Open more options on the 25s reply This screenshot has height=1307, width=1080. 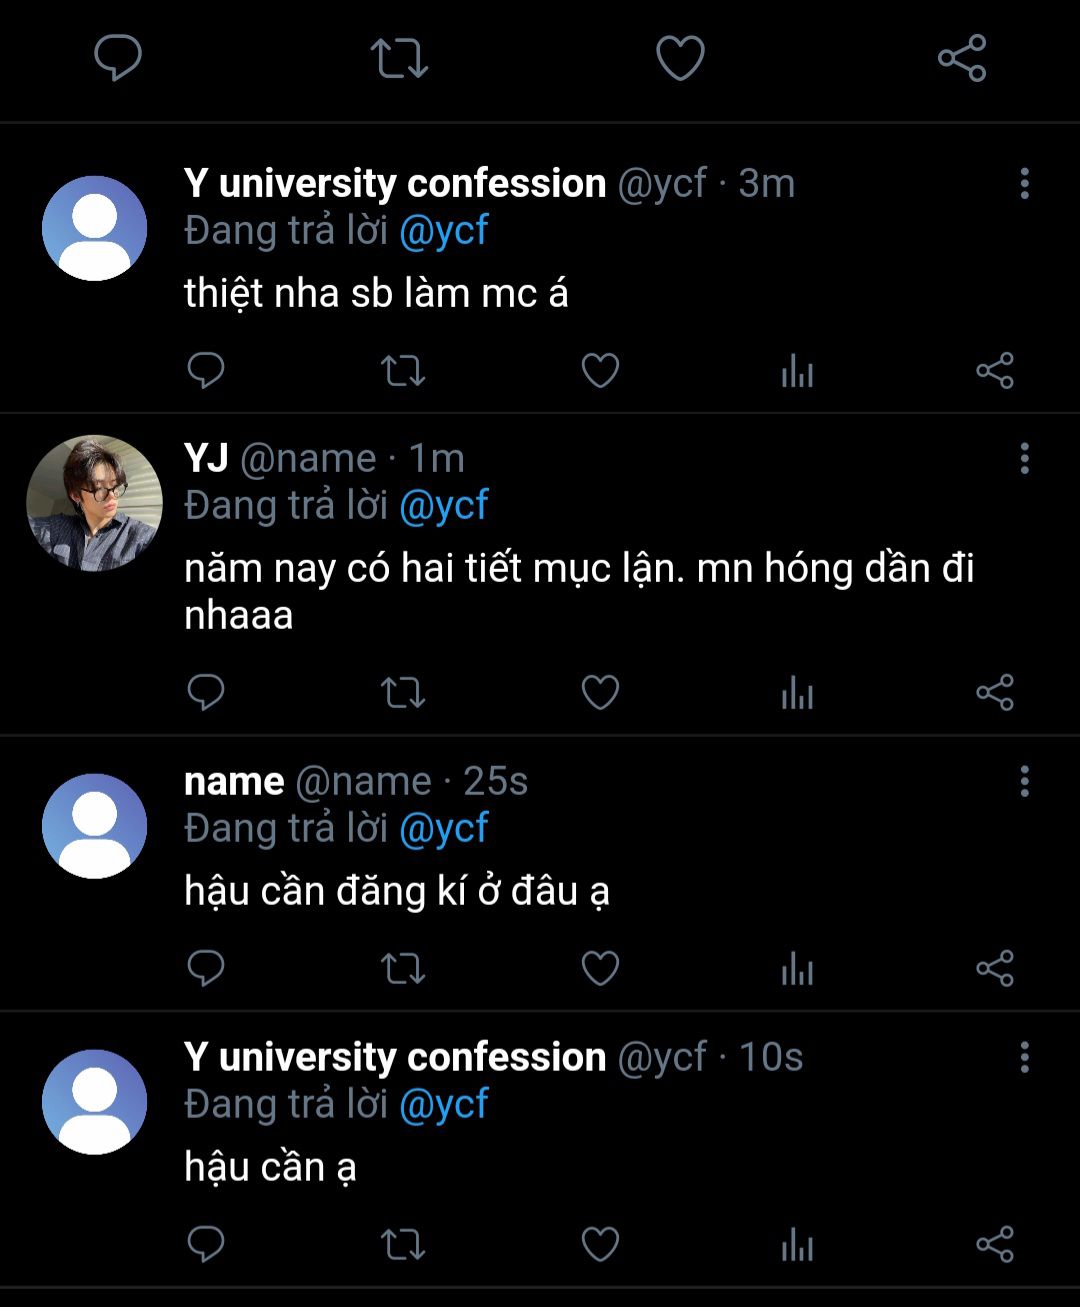point(1024,782)
